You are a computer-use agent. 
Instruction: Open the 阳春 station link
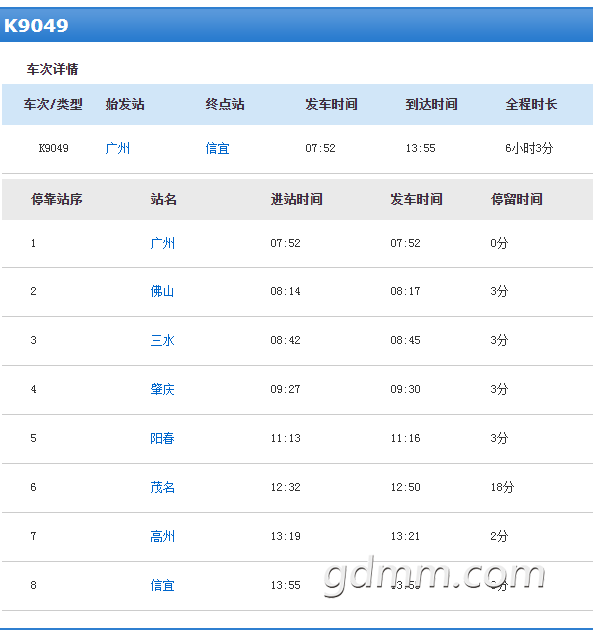[x=162, y=438]
